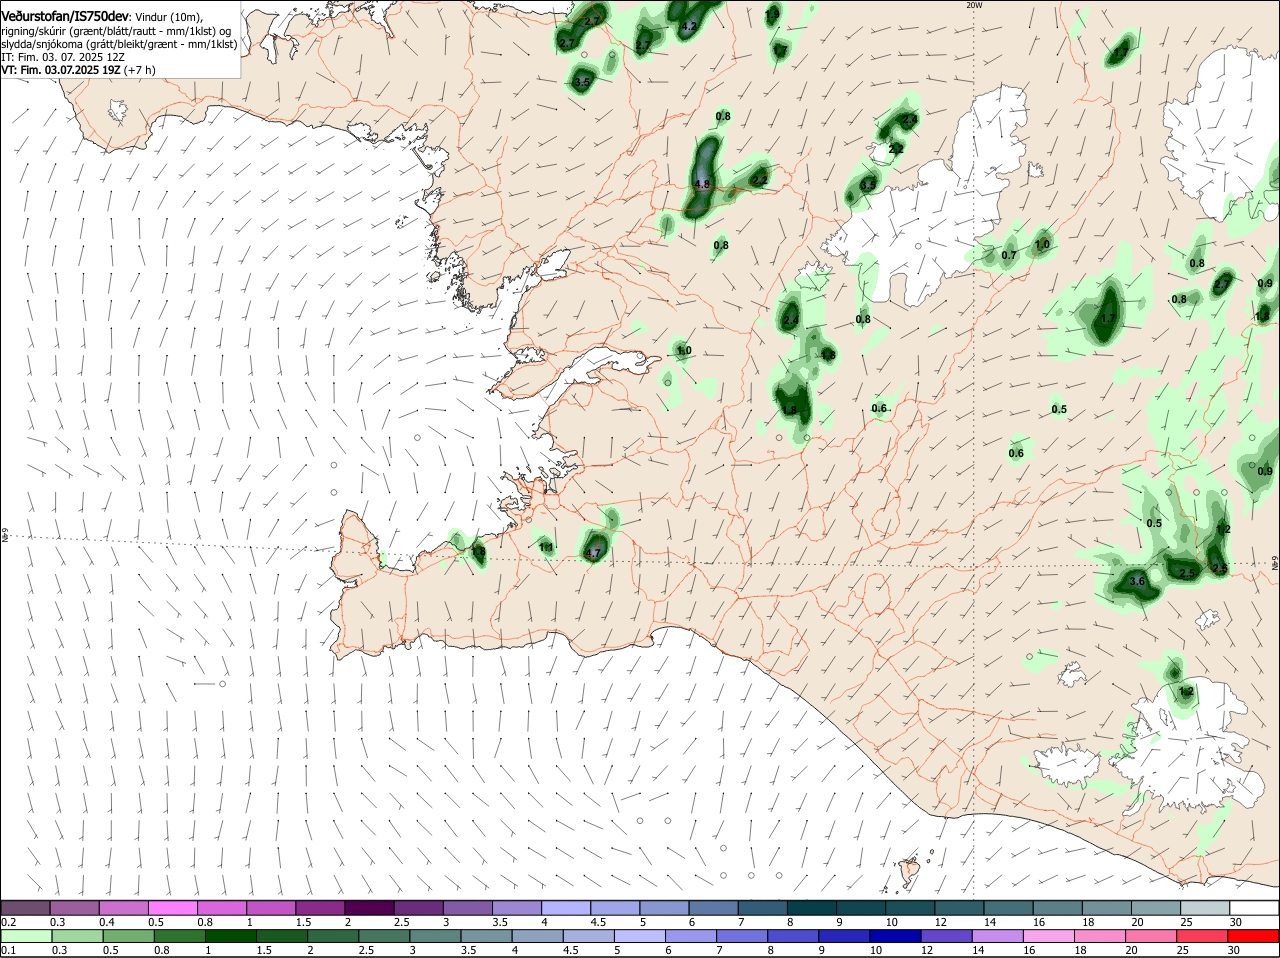The width and height of the screenshot is (1280, 958).
Task: Click the 0.7 precipitation value on the map
Action: (1009, 255)
